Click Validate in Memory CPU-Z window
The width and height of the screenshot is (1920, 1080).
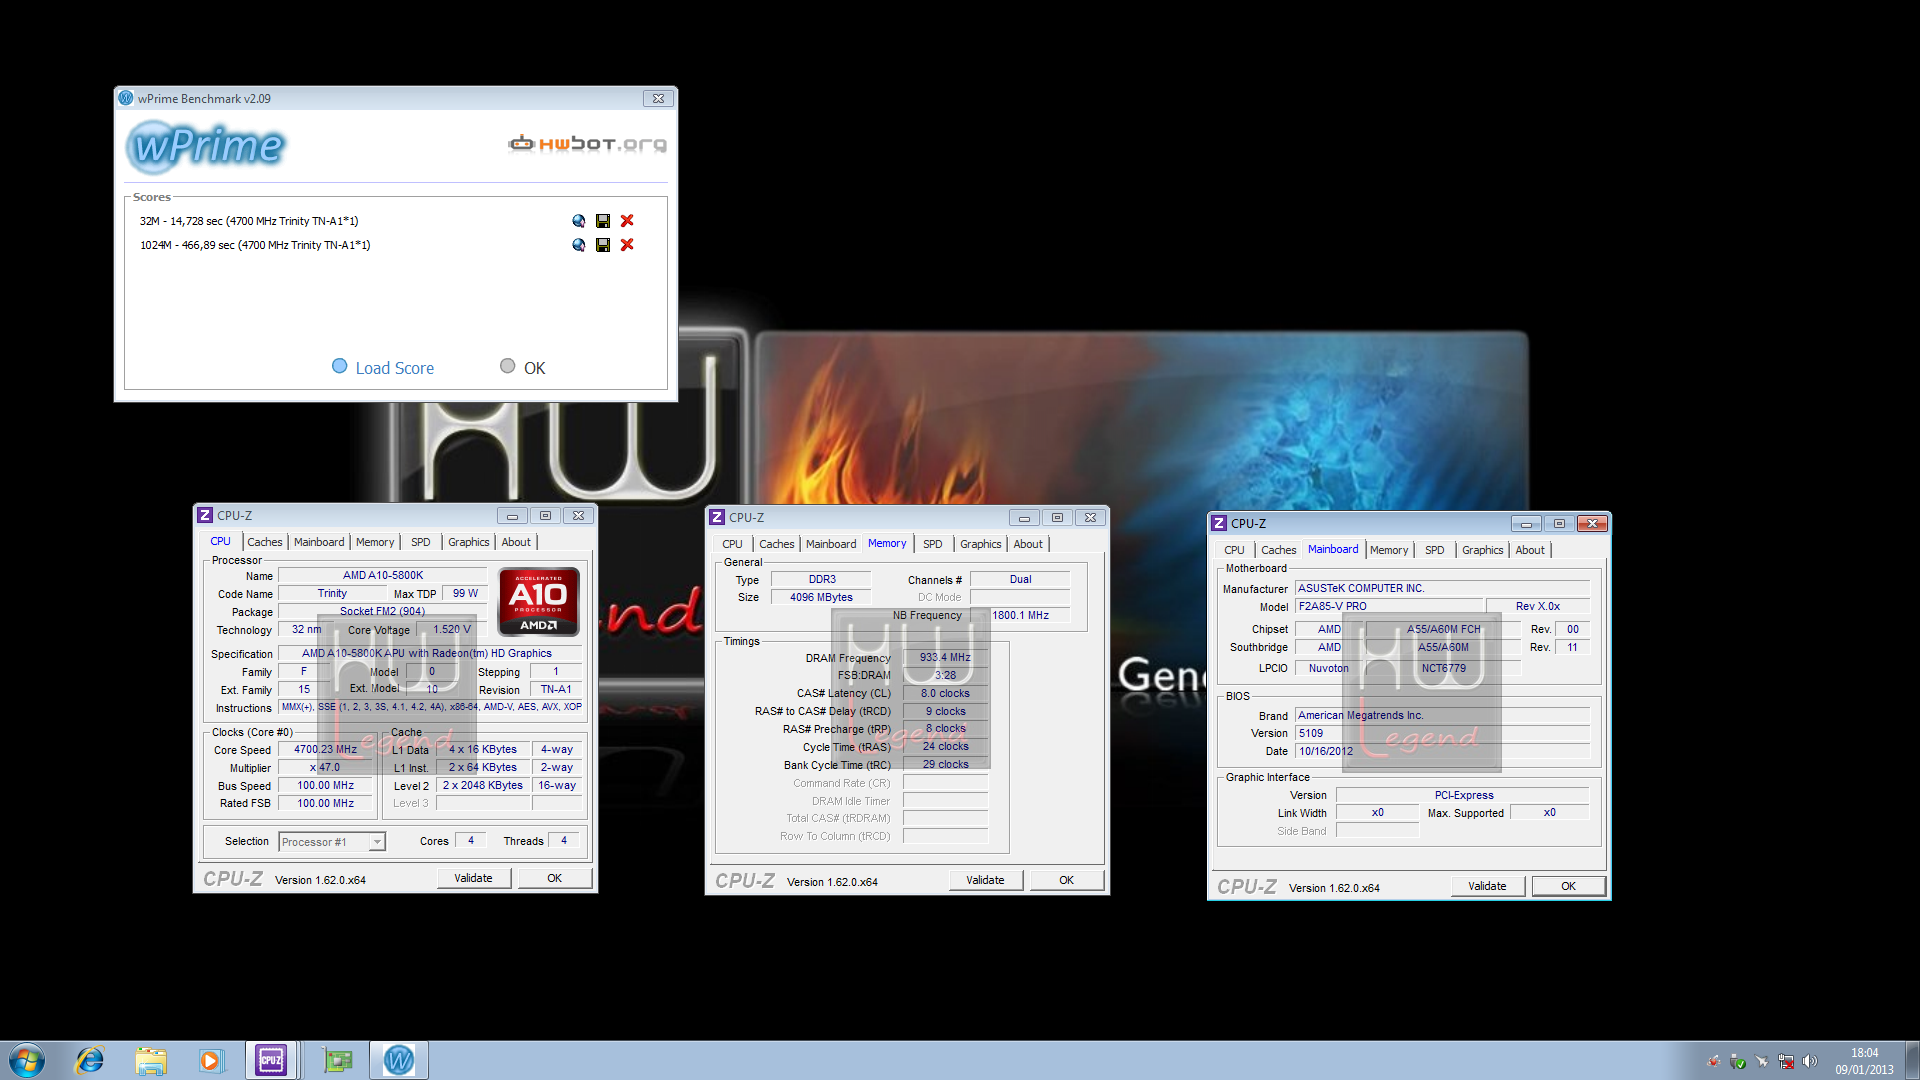(x=986, y=880)
